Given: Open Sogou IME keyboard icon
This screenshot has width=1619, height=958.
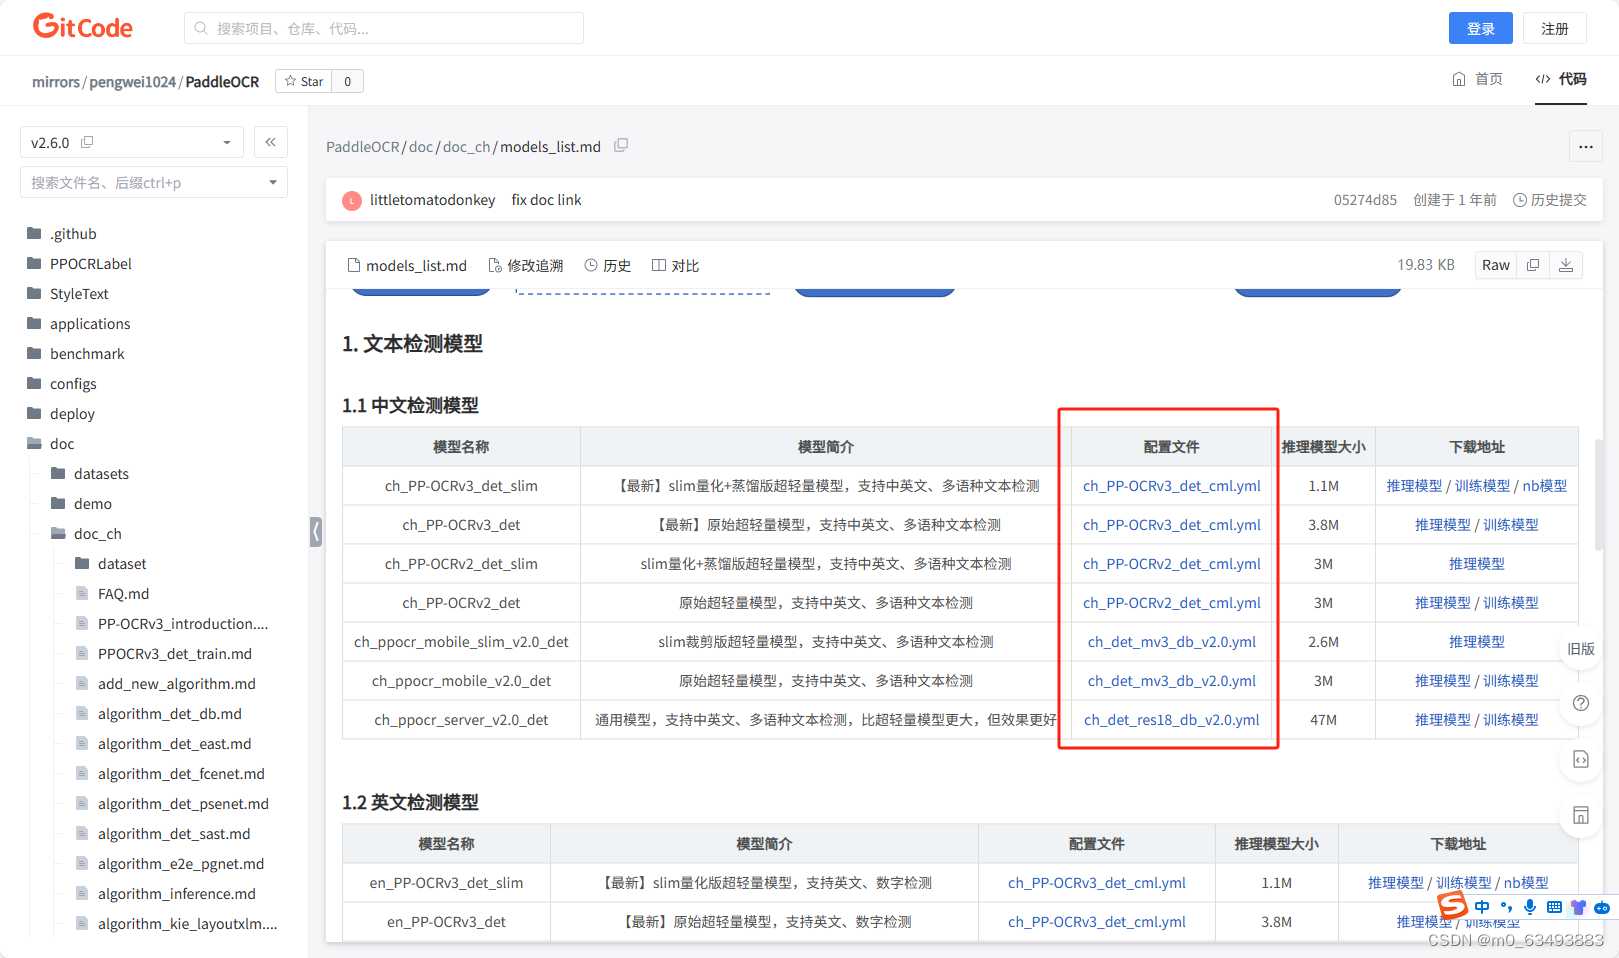Looking at the screenshot, I should pyautogui.click(x=1554, y=907).
